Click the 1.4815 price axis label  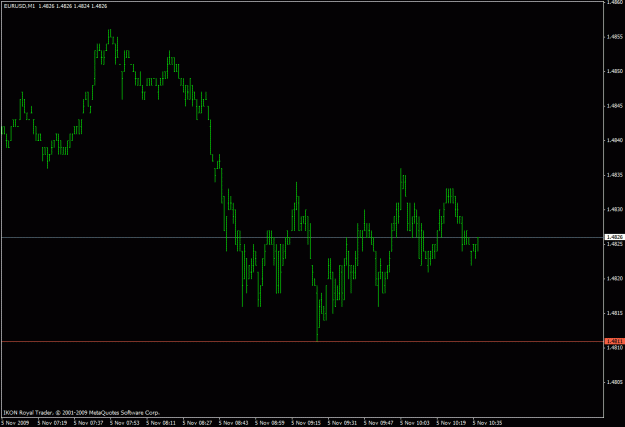click(x=615, y=313)
